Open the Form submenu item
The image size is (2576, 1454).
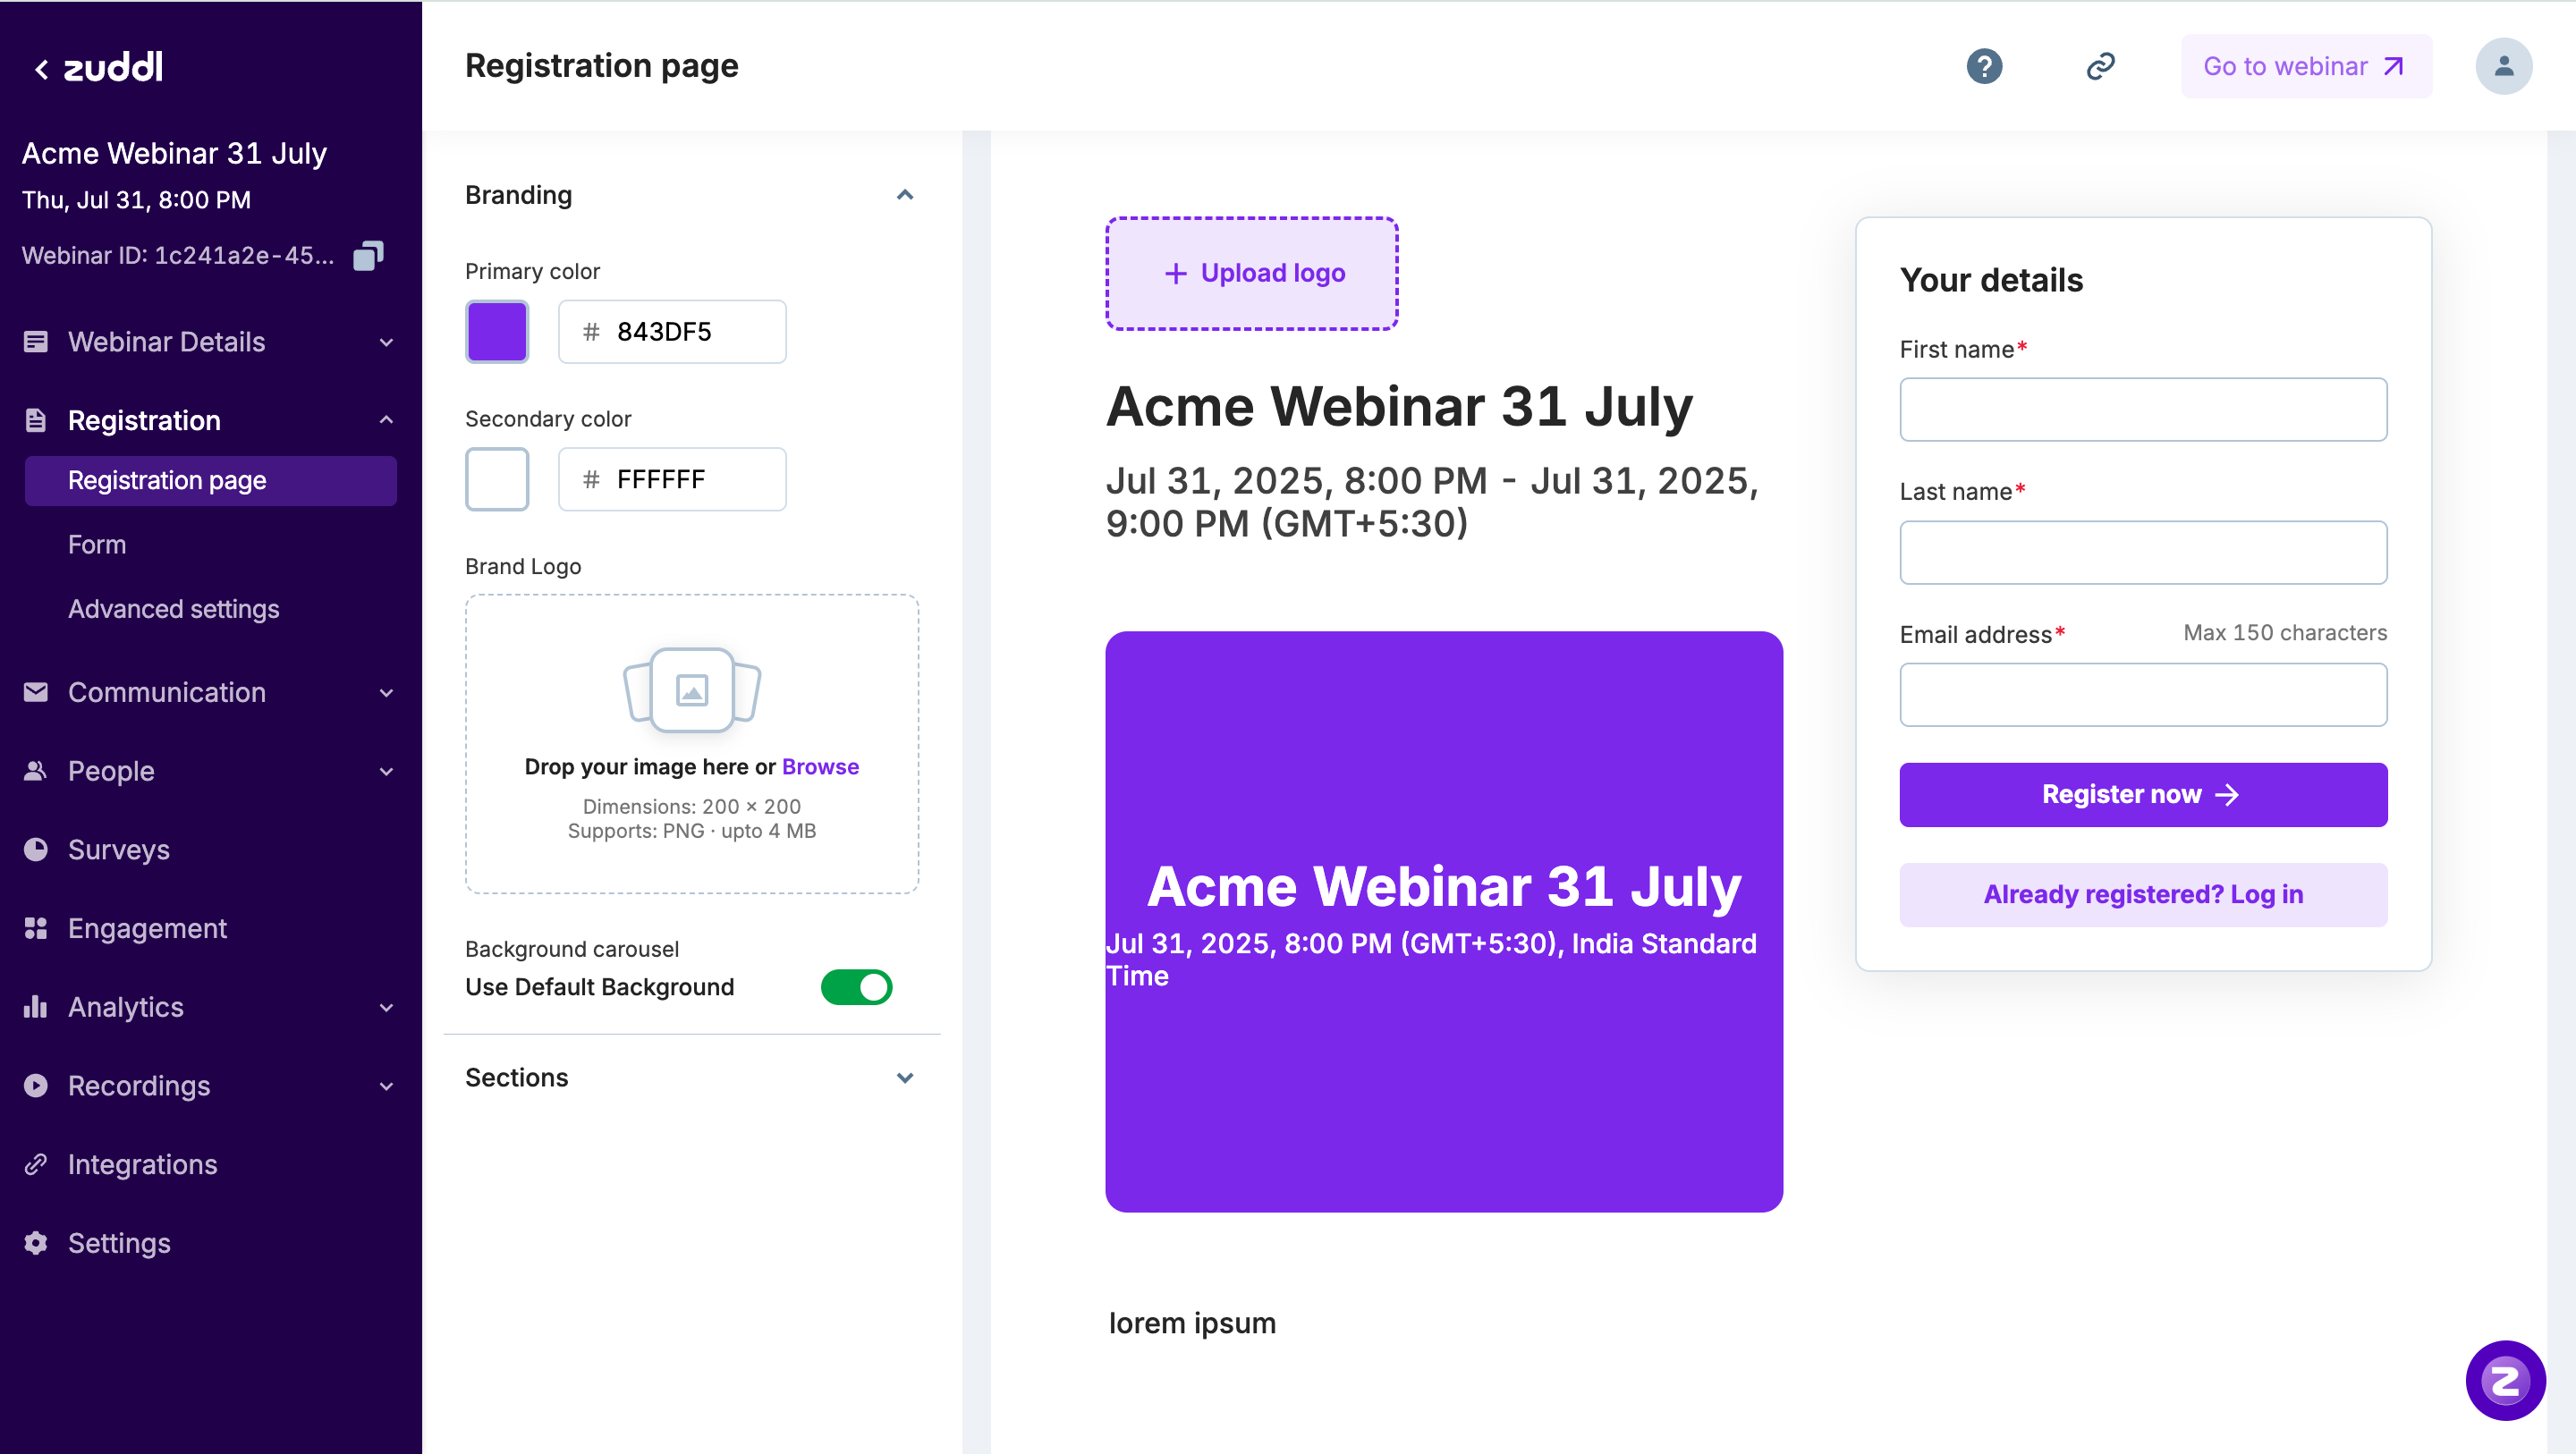pos(97,545)
